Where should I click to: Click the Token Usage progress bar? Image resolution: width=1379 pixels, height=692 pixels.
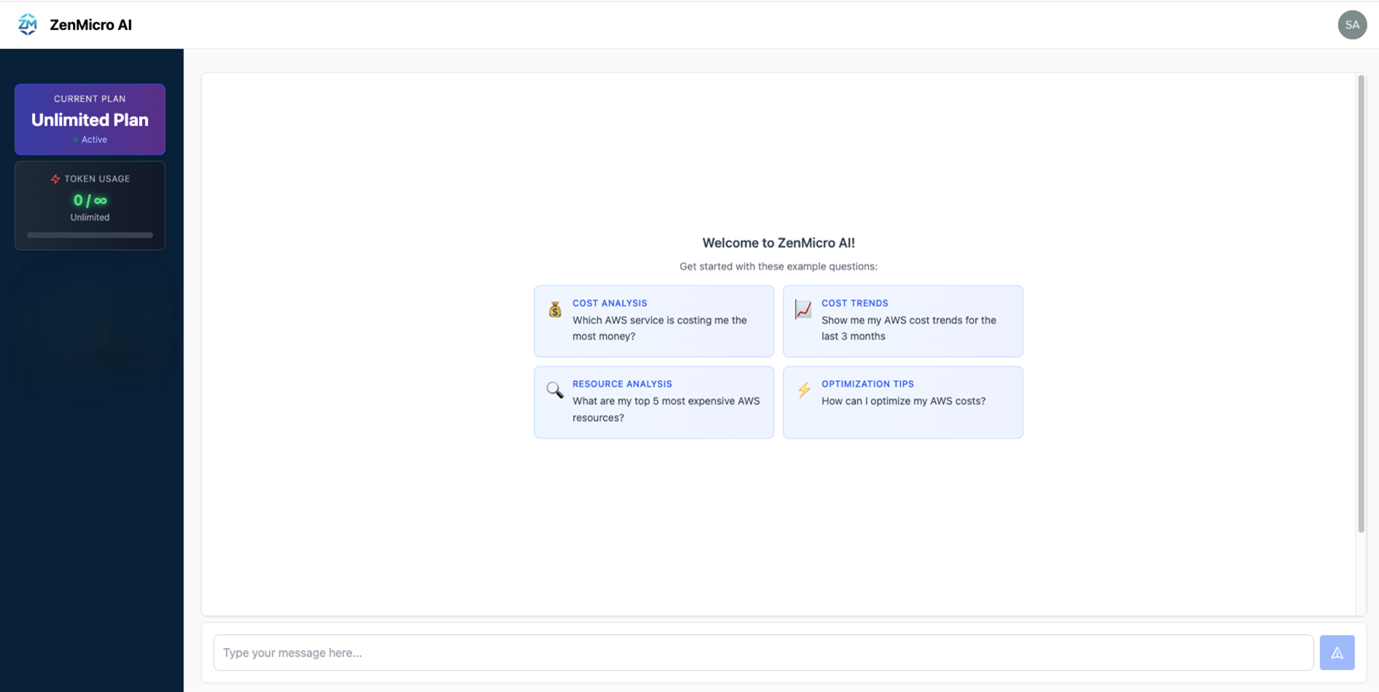point(89,234)
